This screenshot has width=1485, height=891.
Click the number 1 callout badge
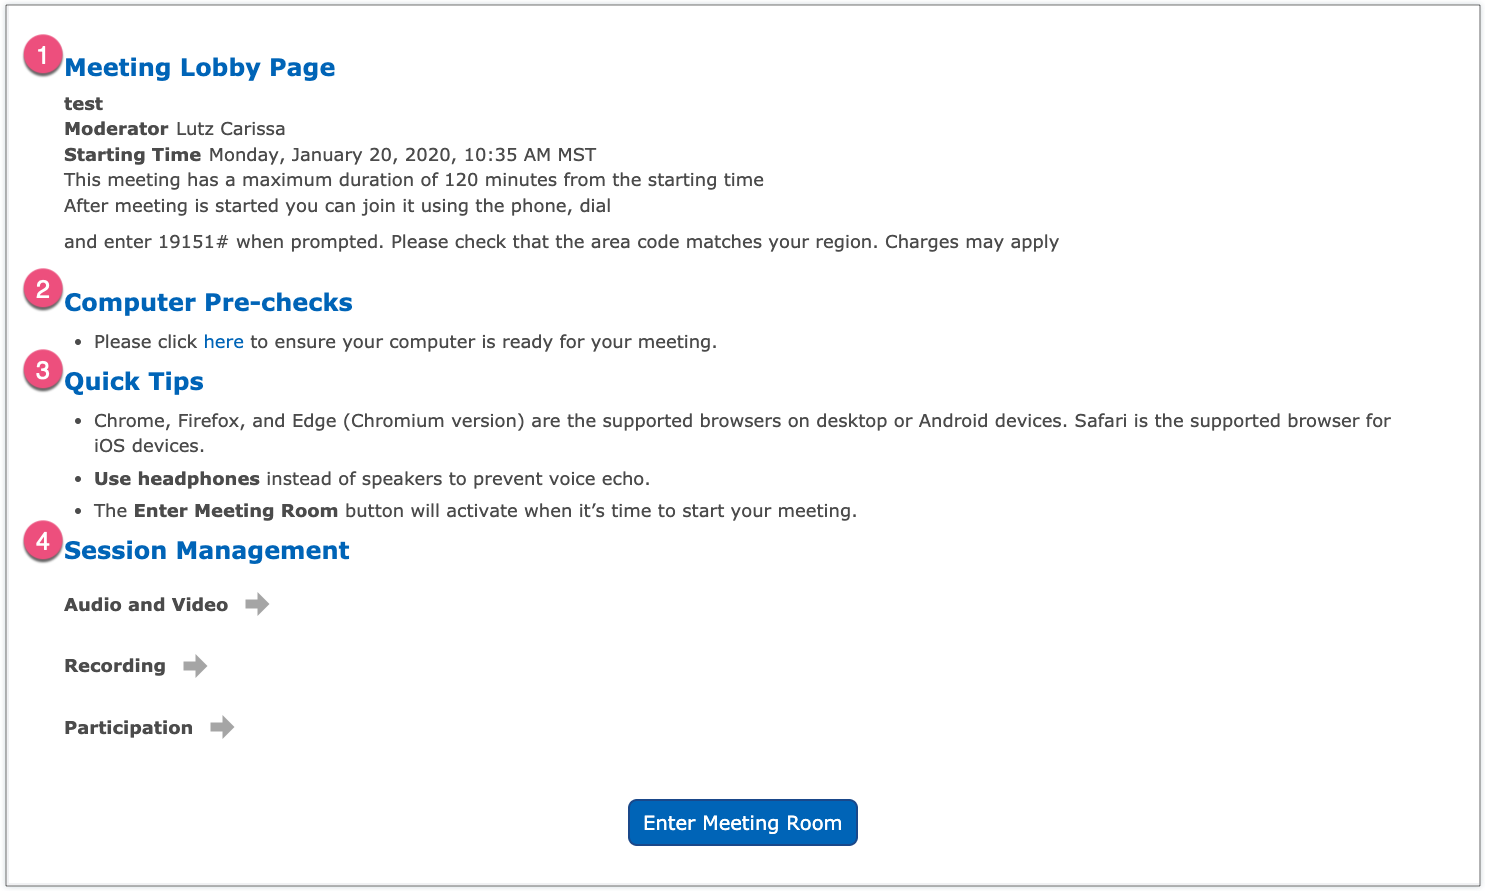[x=43, y=56]
